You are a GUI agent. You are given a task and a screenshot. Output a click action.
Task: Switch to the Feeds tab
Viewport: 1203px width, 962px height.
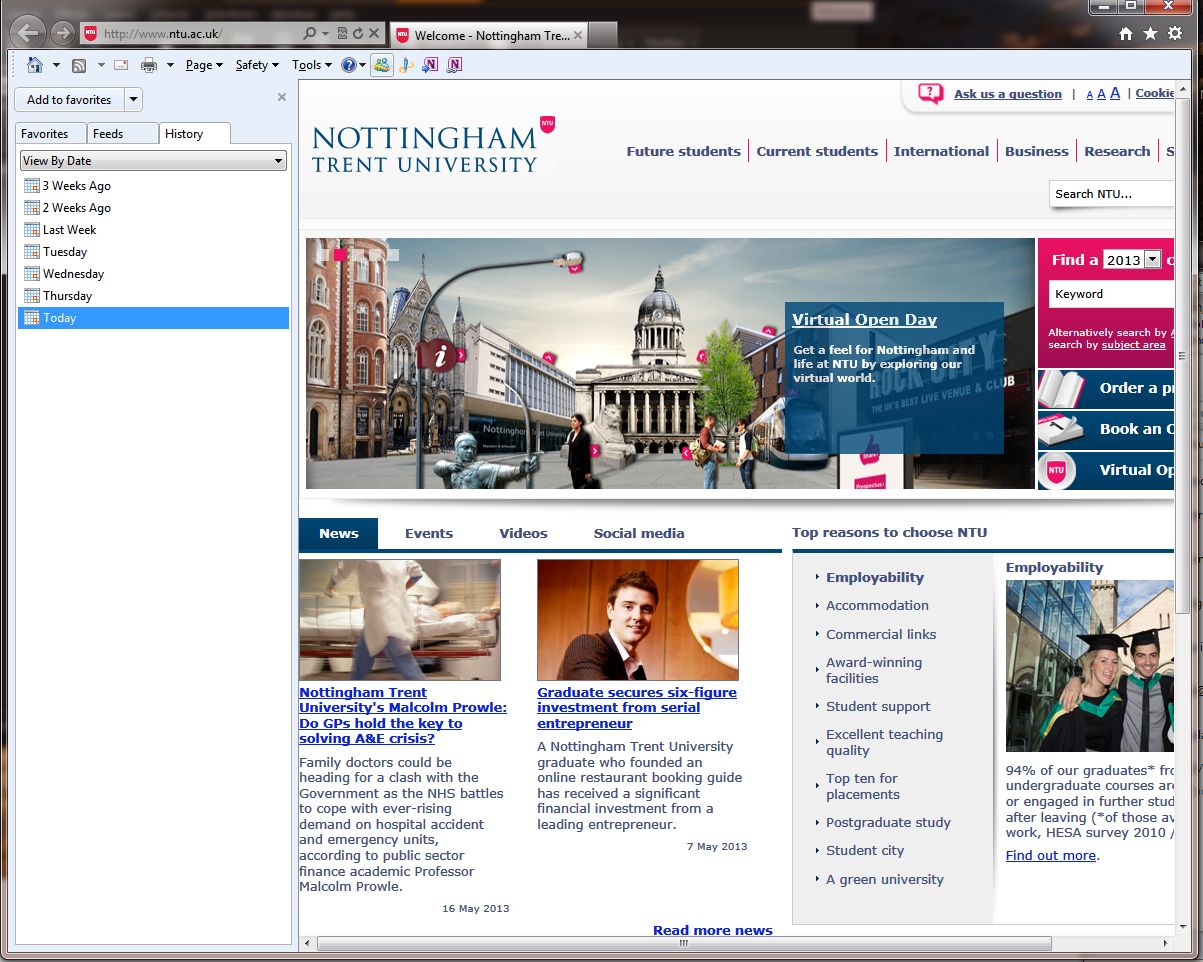(x=108, y=134)
